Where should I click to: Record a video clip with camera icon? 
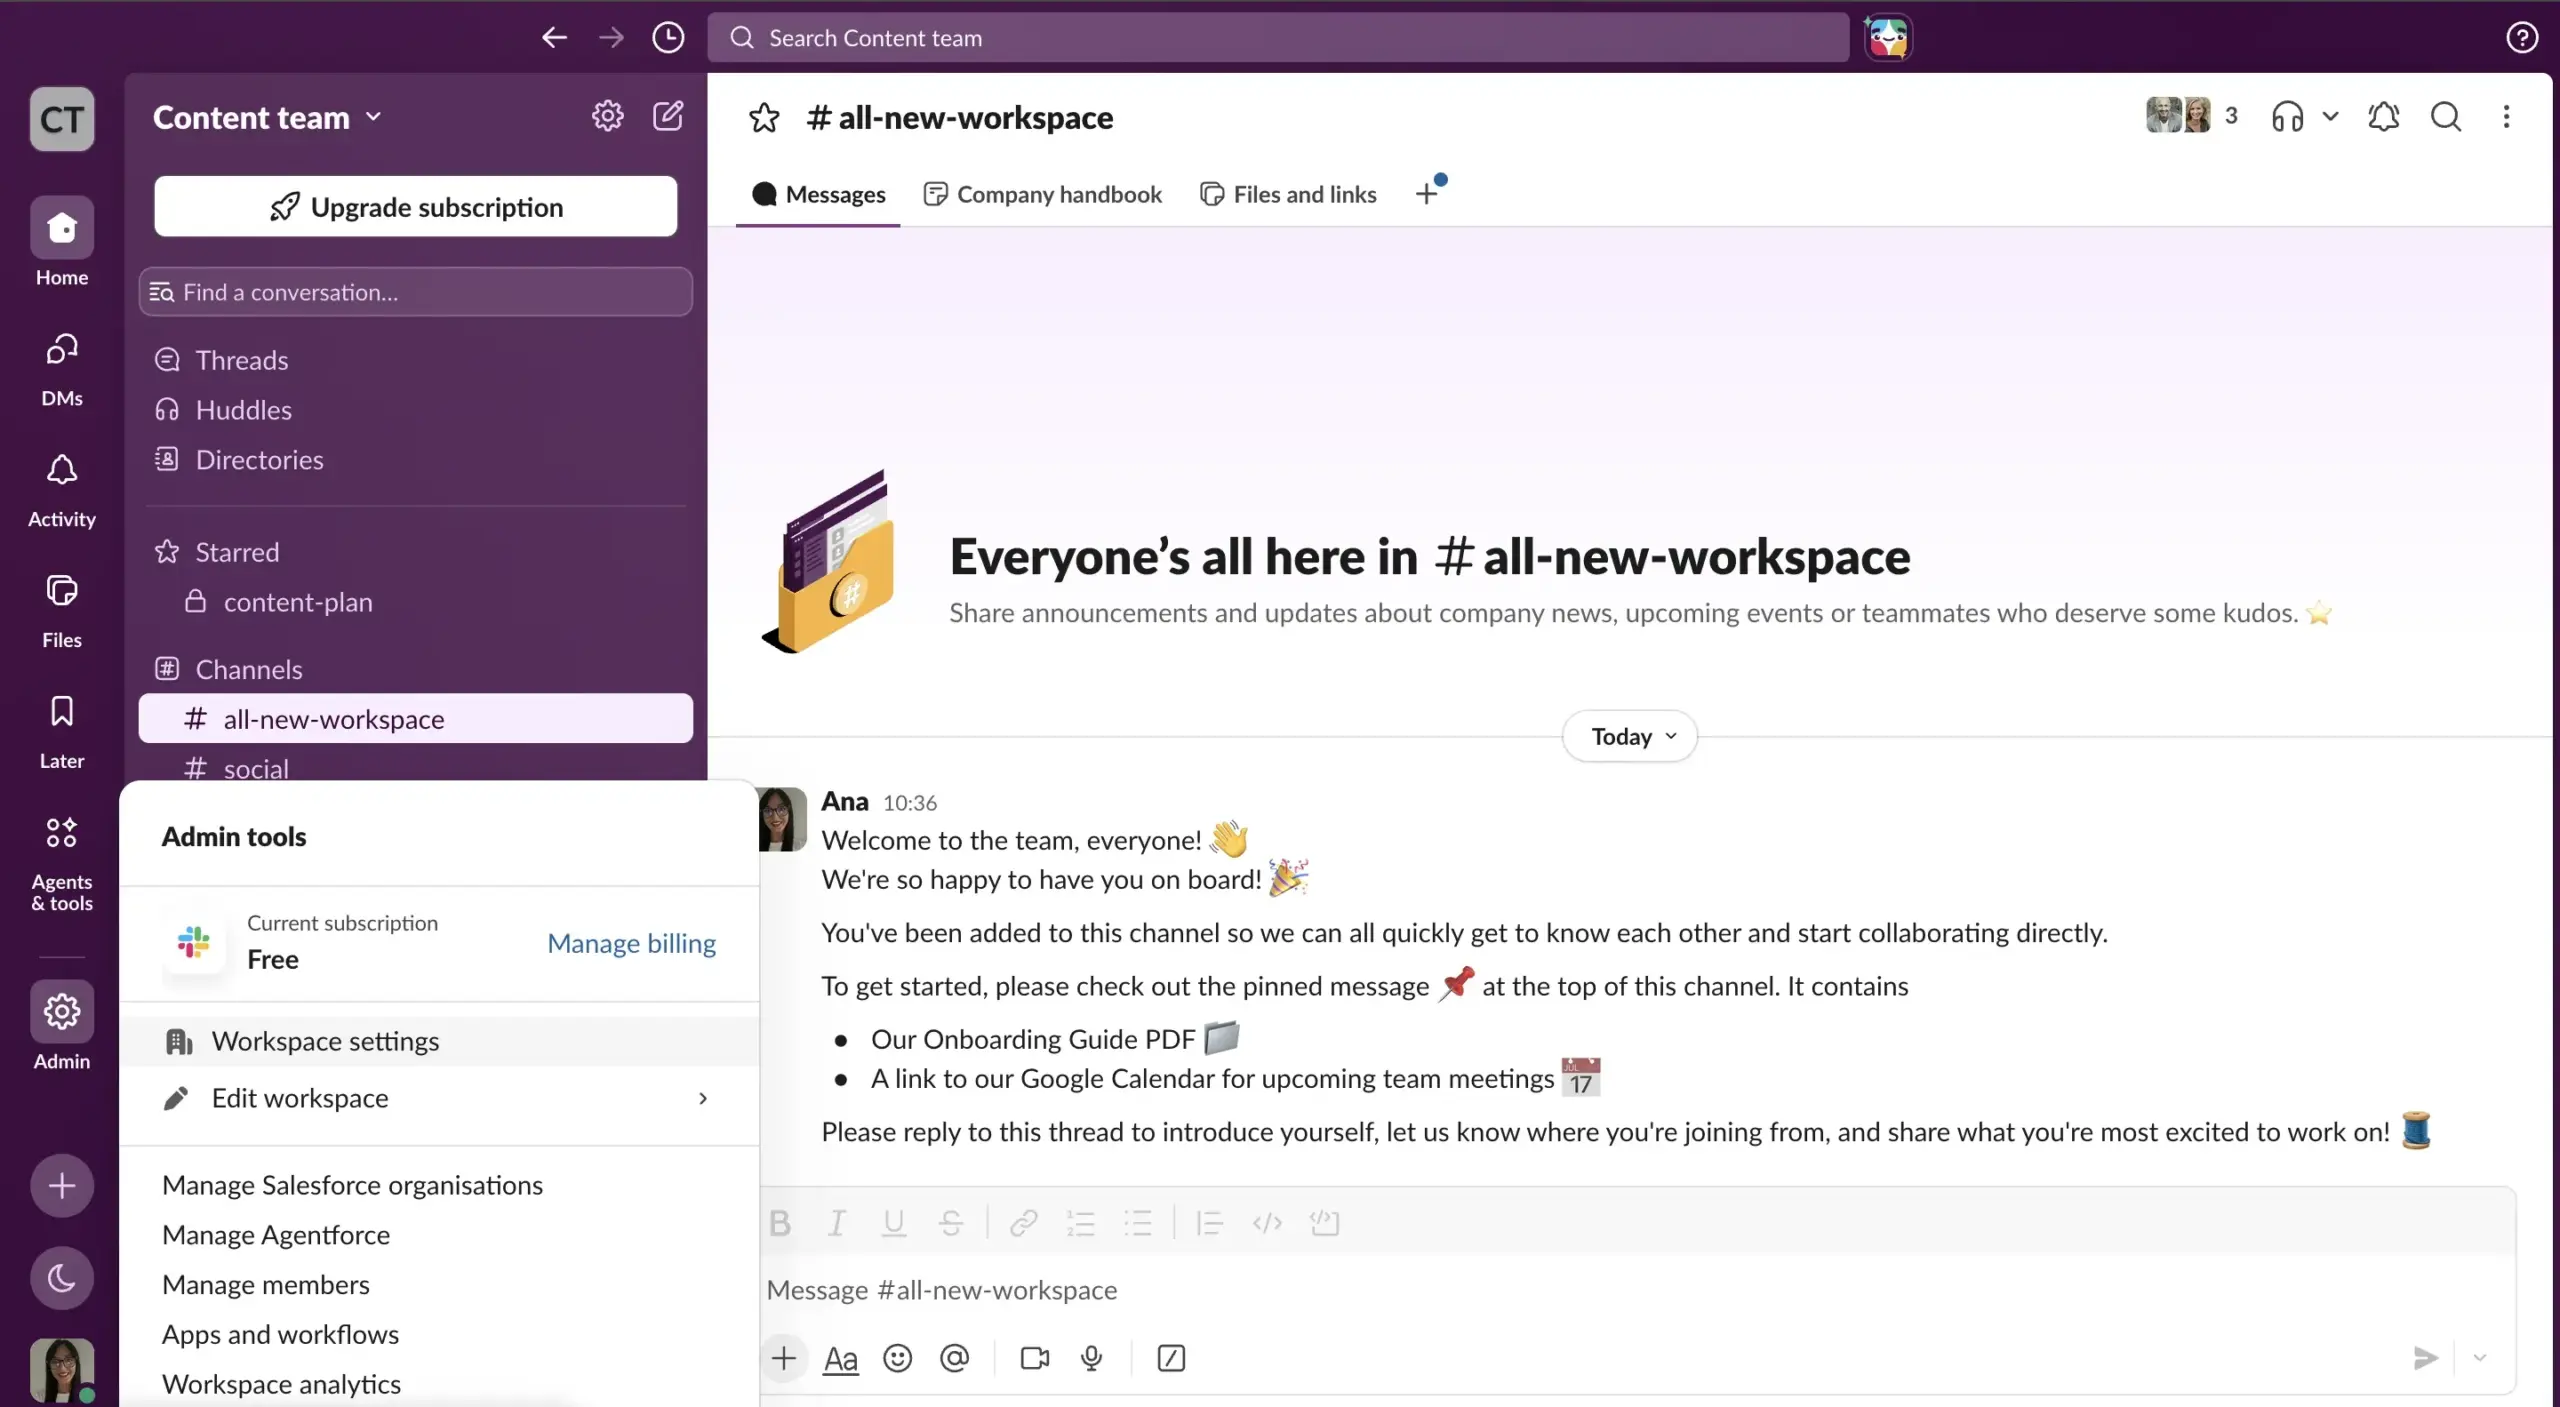[x=1034, y=1358]
